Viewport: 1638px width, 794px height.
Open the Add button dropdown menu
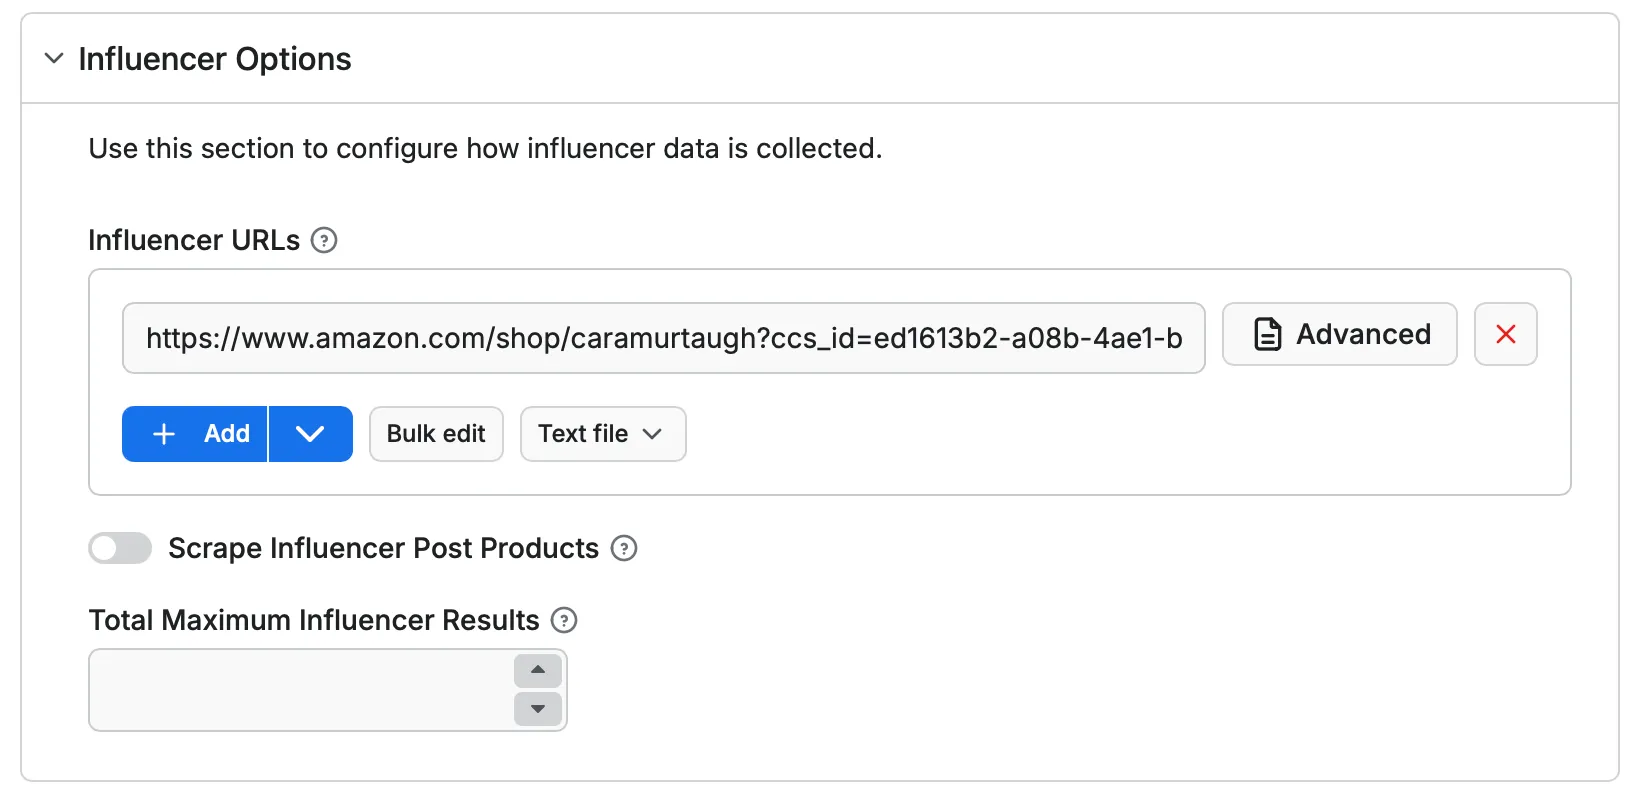point(310,434)
